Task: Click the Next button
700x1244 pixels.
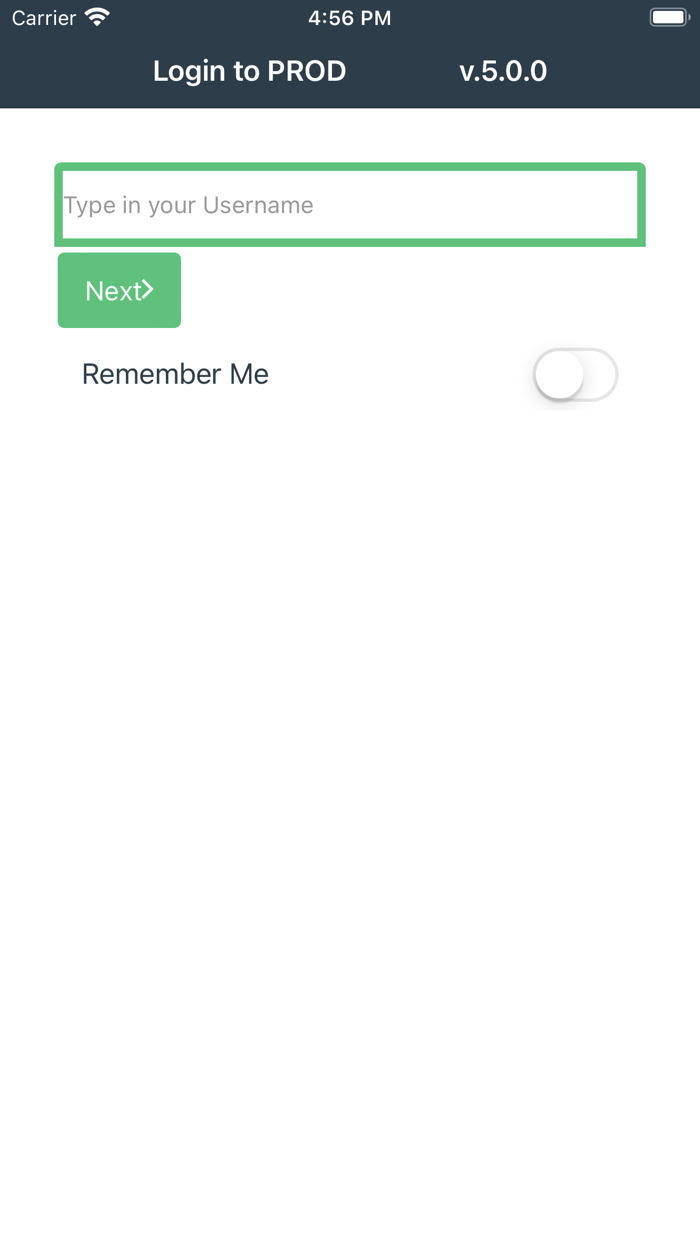Action: point(119,290)
